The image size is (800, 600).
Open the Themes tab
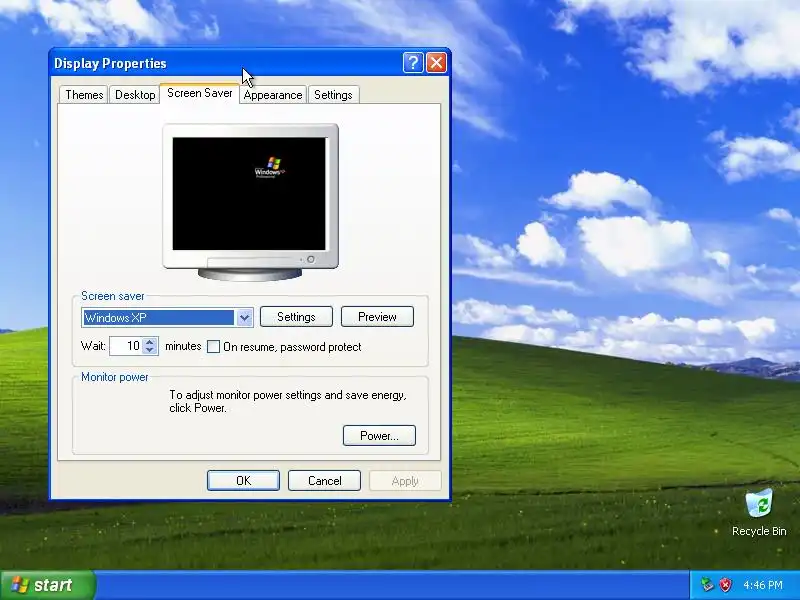(84, 95)
